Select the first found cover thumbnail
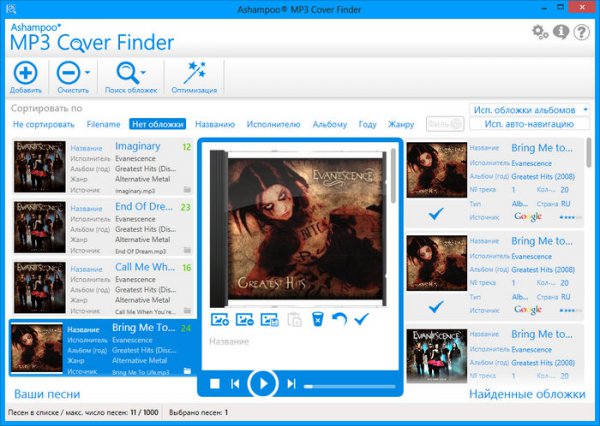The height and width of the screenshot is (426, 600). click(437, 170)
